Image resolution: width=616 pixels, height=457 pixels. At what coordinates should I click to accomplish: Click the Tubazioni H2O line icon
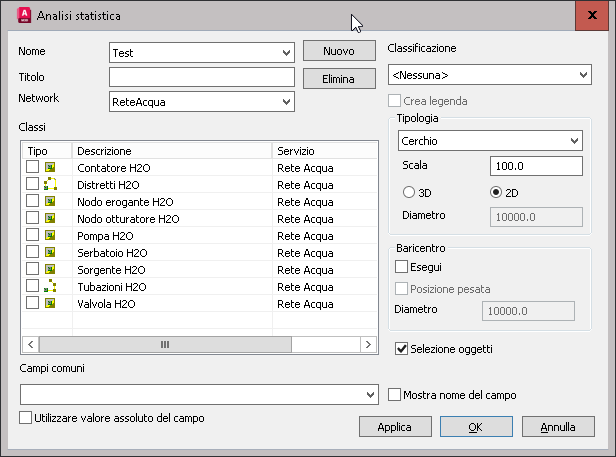(x=50, y=286)
